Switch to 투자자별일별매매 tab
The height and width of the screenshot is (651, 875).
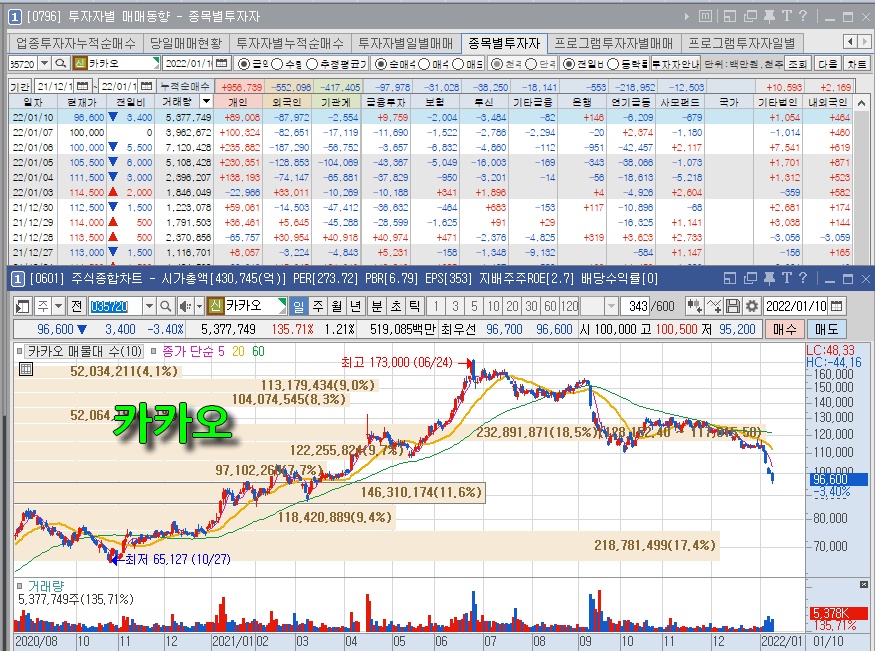tap(406, 43)
